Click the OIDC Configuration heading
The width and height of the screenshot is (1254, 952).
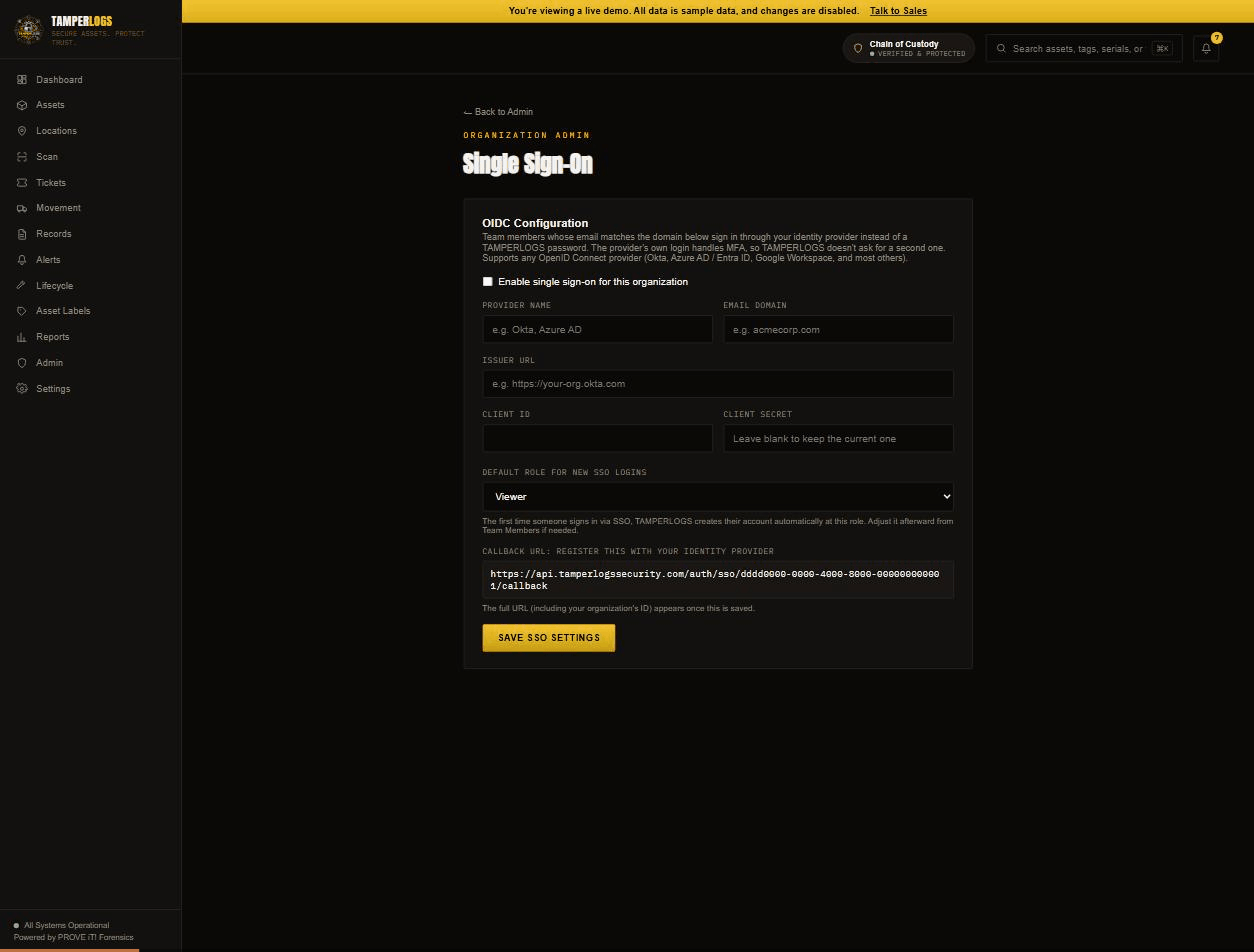click(x=535, y=223)
